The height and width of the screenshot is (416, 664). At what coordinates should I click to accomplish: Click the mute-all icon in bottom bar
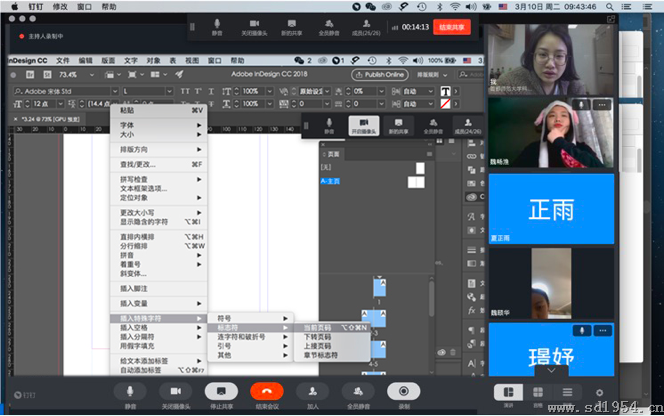click(358, 393)
